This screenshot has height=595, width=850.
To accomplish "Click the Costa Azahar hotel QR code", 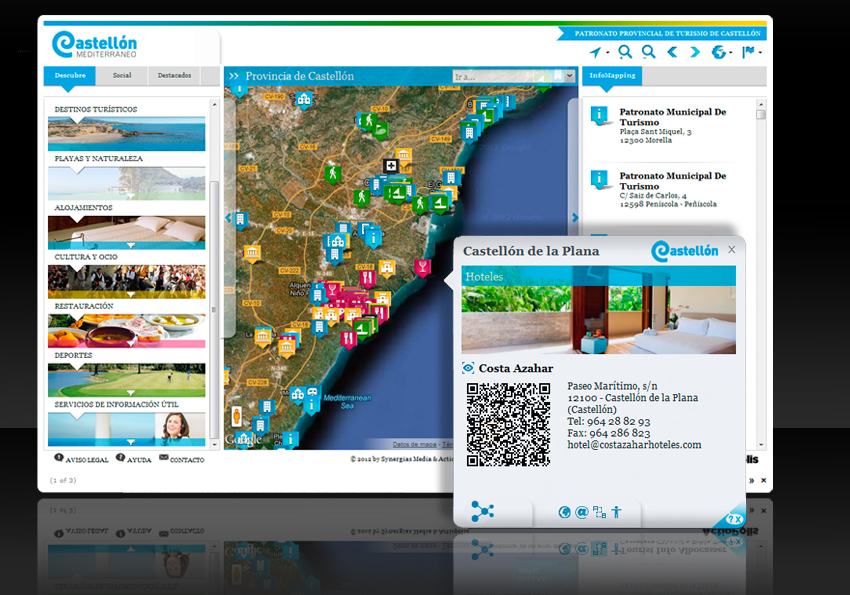I will tap(508, 424).
